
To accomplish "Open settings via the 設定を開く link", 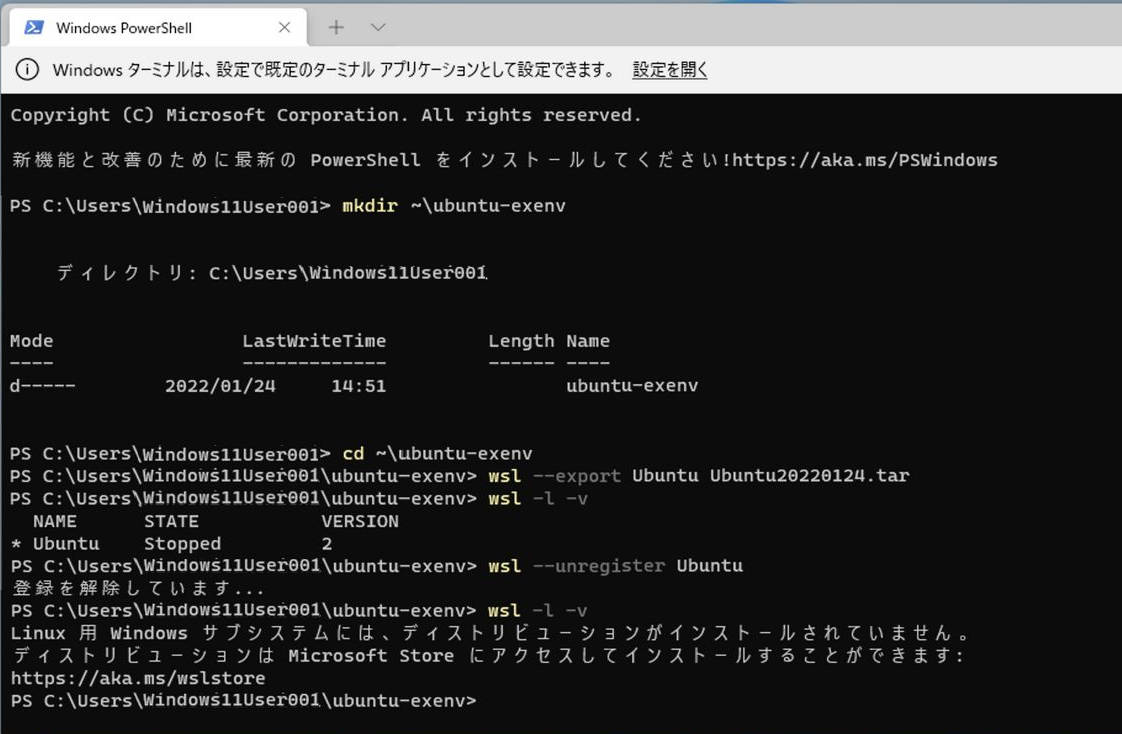I will (x=670, y=69).
